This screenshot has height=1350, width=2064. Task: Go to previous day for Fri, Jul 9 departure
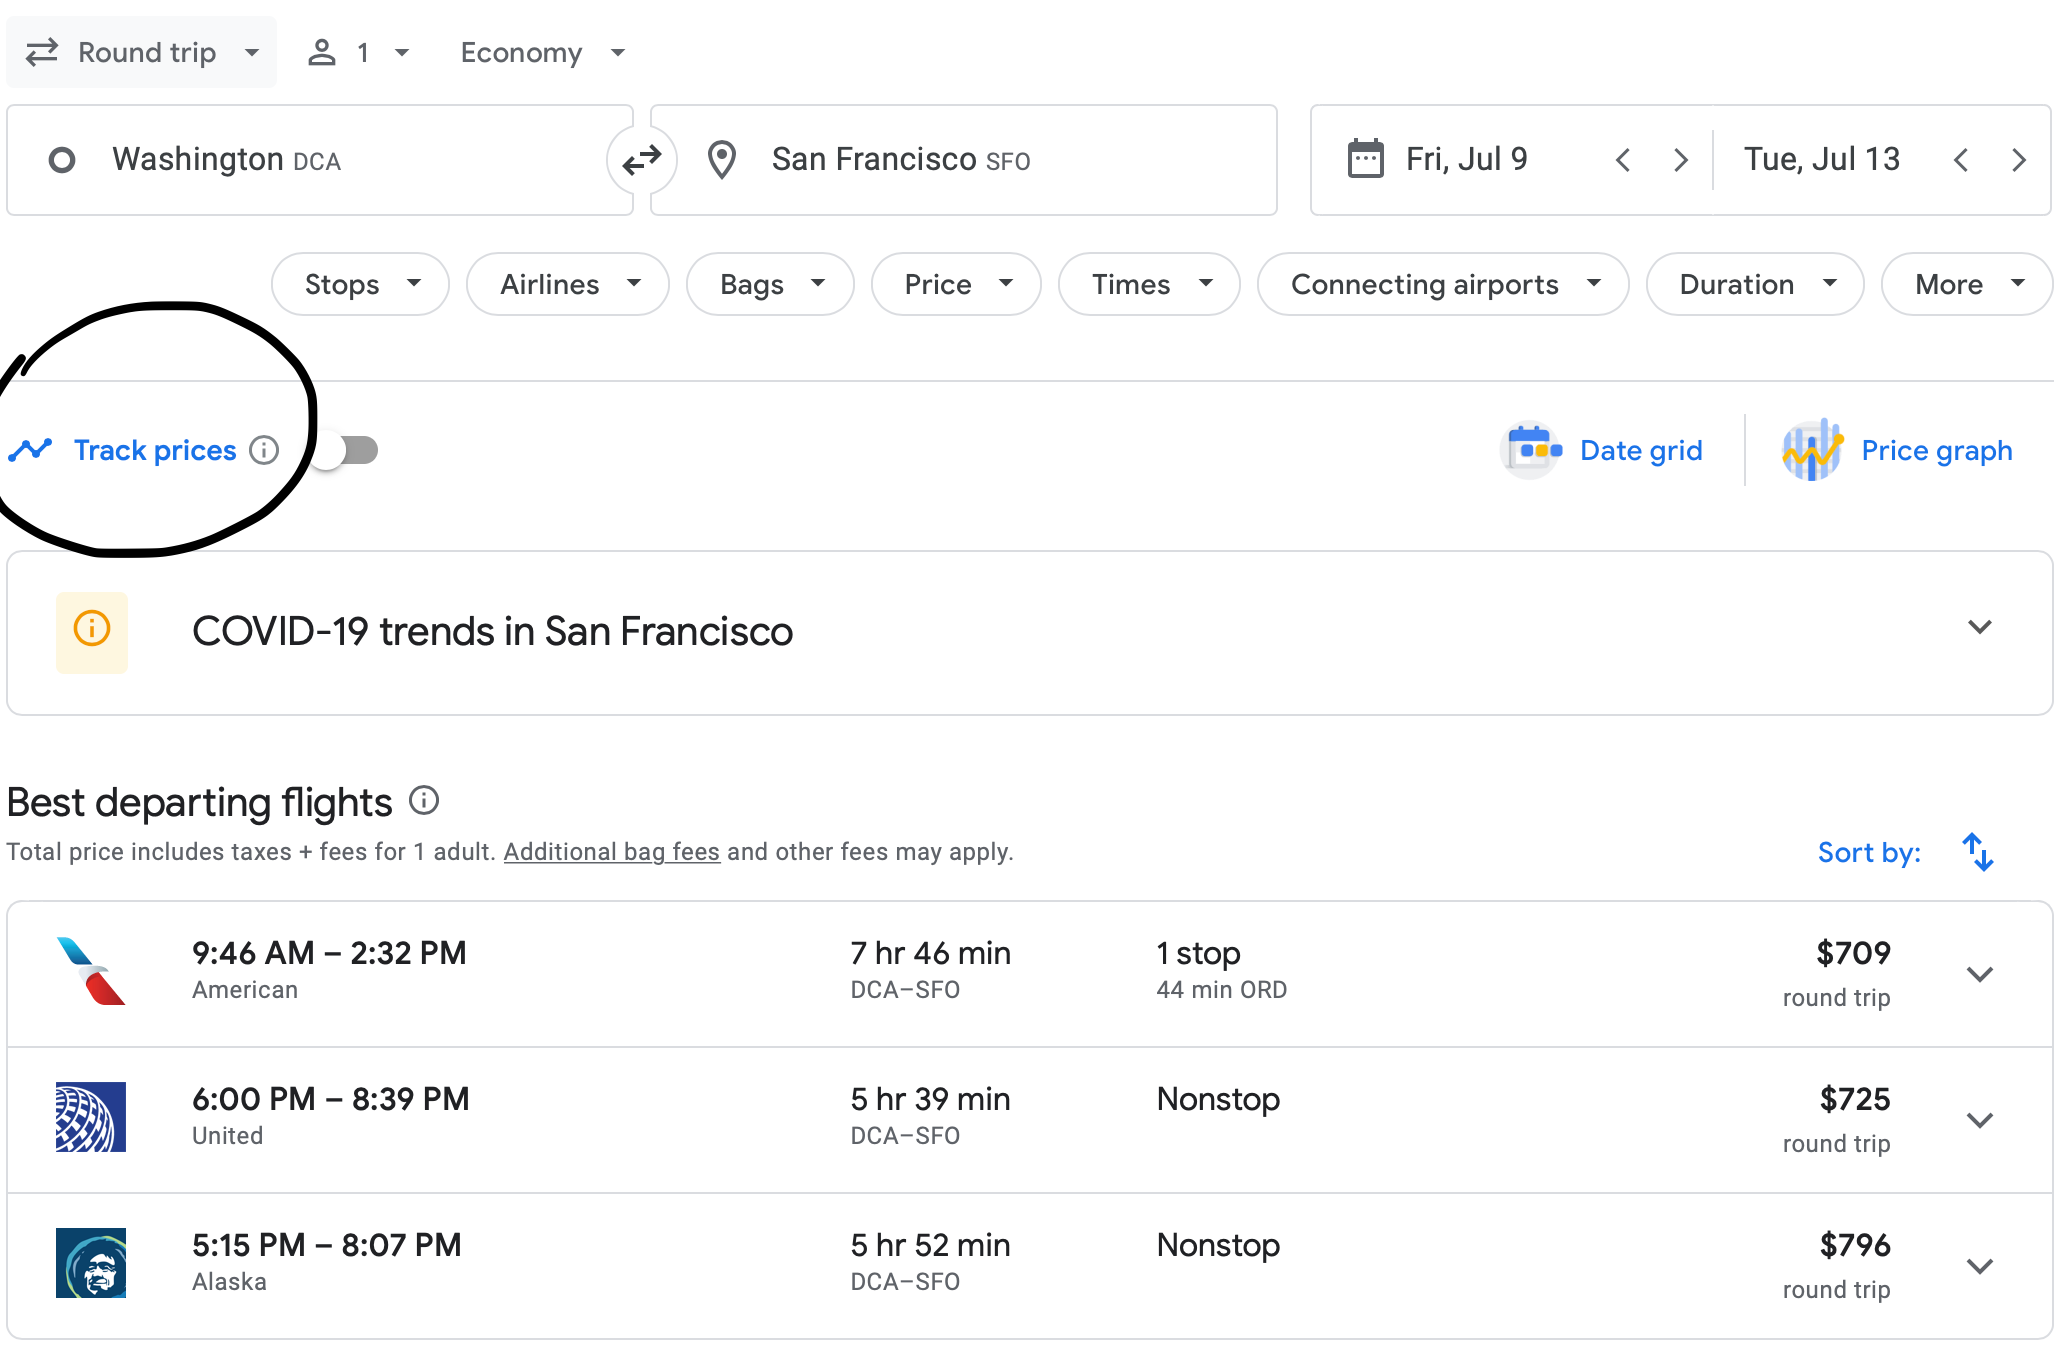(x=1623, y=160)
